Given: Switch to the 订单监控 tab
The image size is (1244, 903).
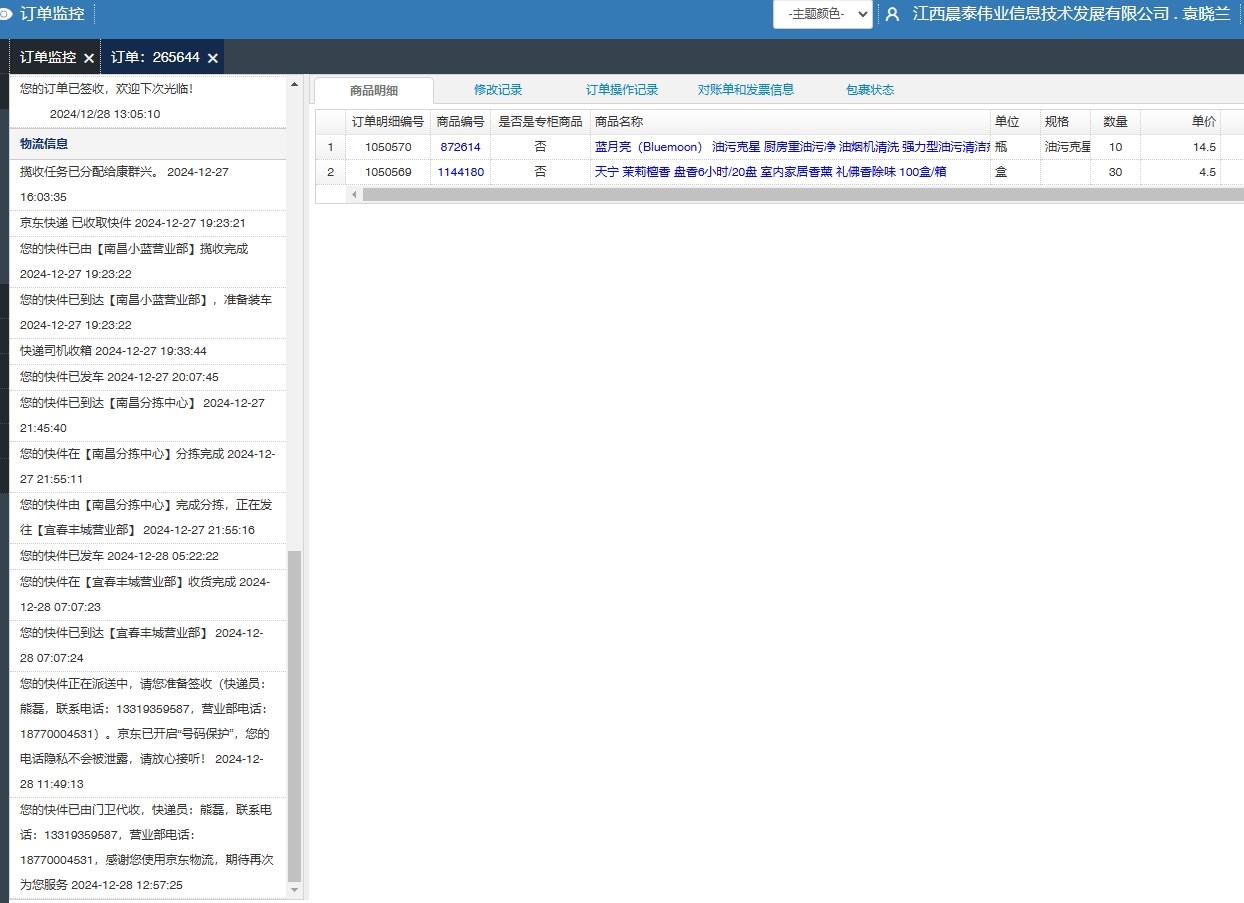Looking at the screenshot, I should (x=48, y=57).
